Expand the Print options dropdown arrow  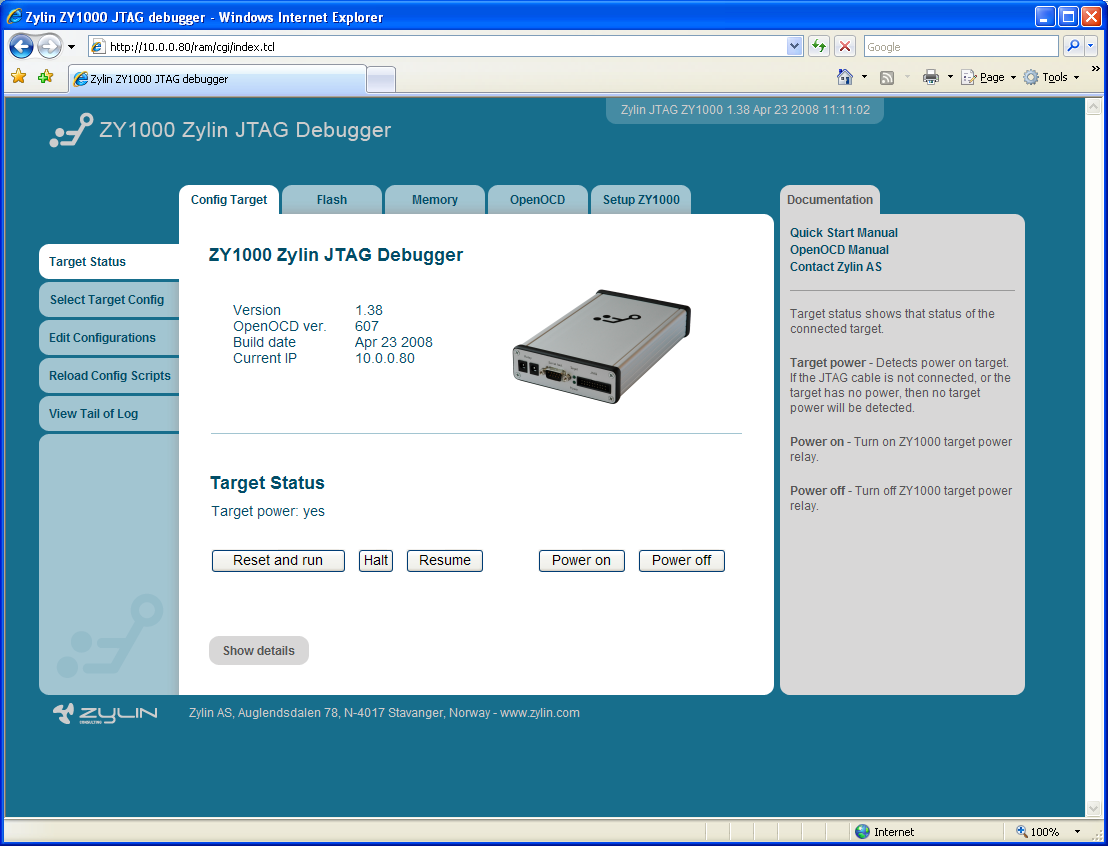950,77
